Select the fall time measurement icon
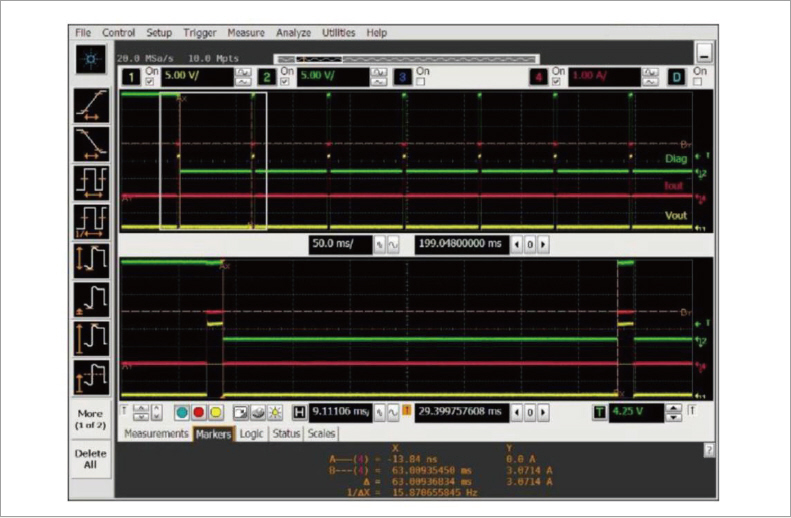 click(x=92, y=142)
